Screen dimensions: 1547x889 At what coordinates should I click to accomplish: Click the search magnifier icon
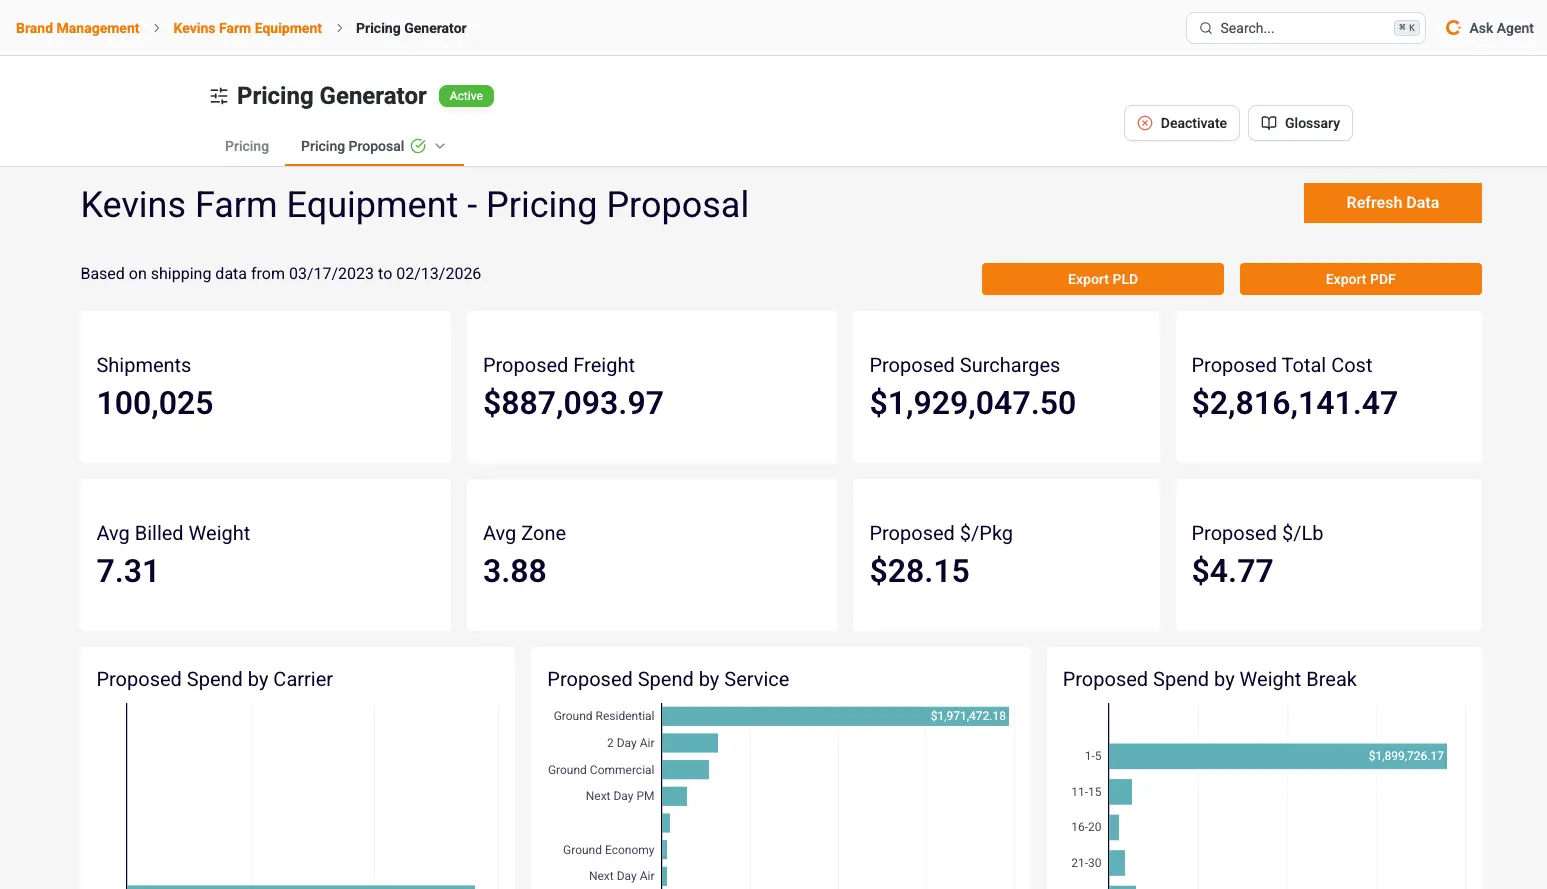point(1206,28)
